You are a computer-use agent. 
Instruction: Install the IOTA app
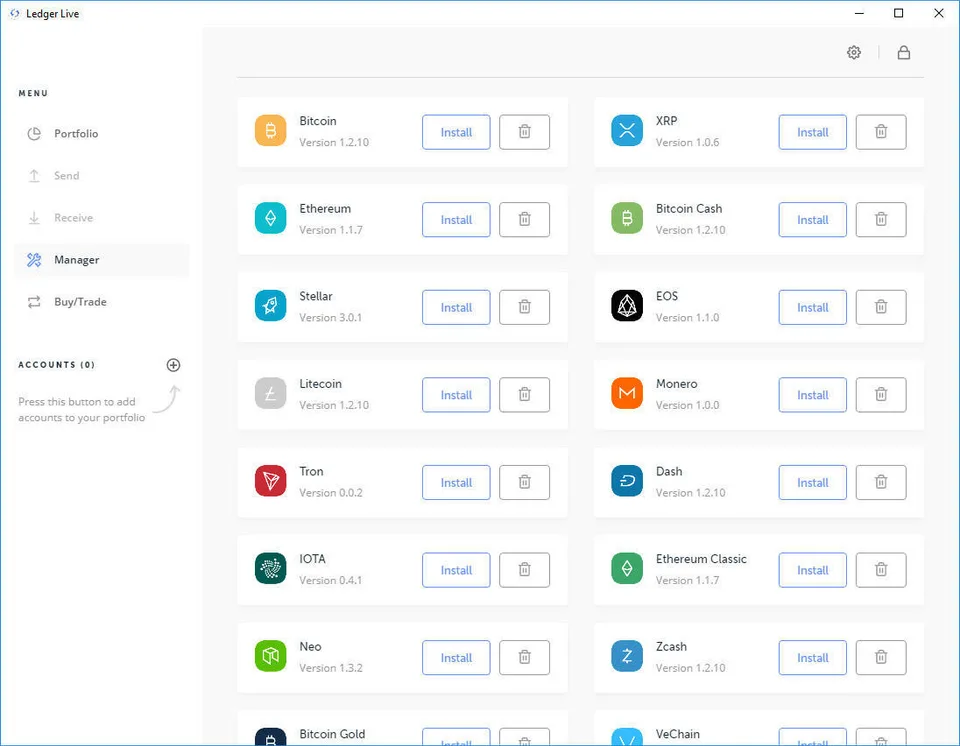coord(456,570)
